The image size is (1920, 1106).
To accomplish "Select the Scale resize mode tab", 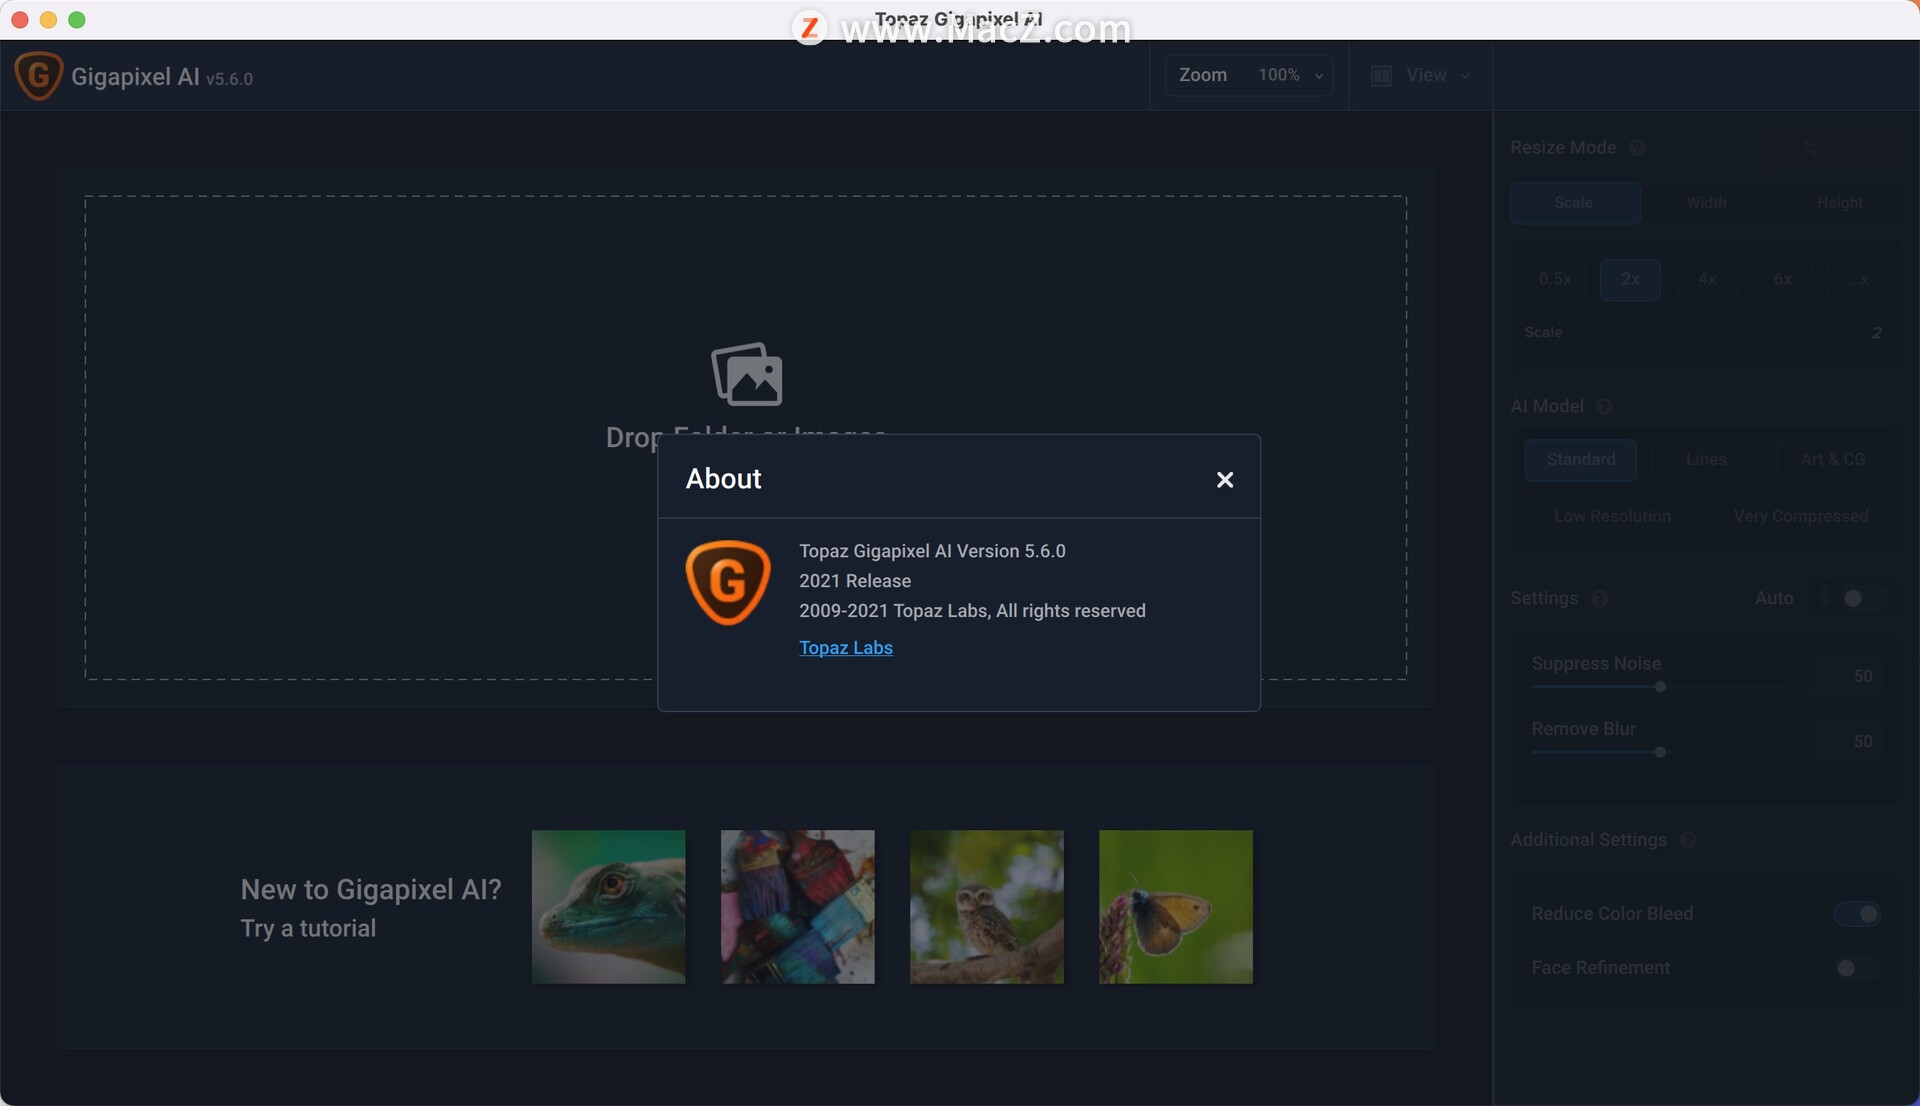I will (x=1575, y=203).
